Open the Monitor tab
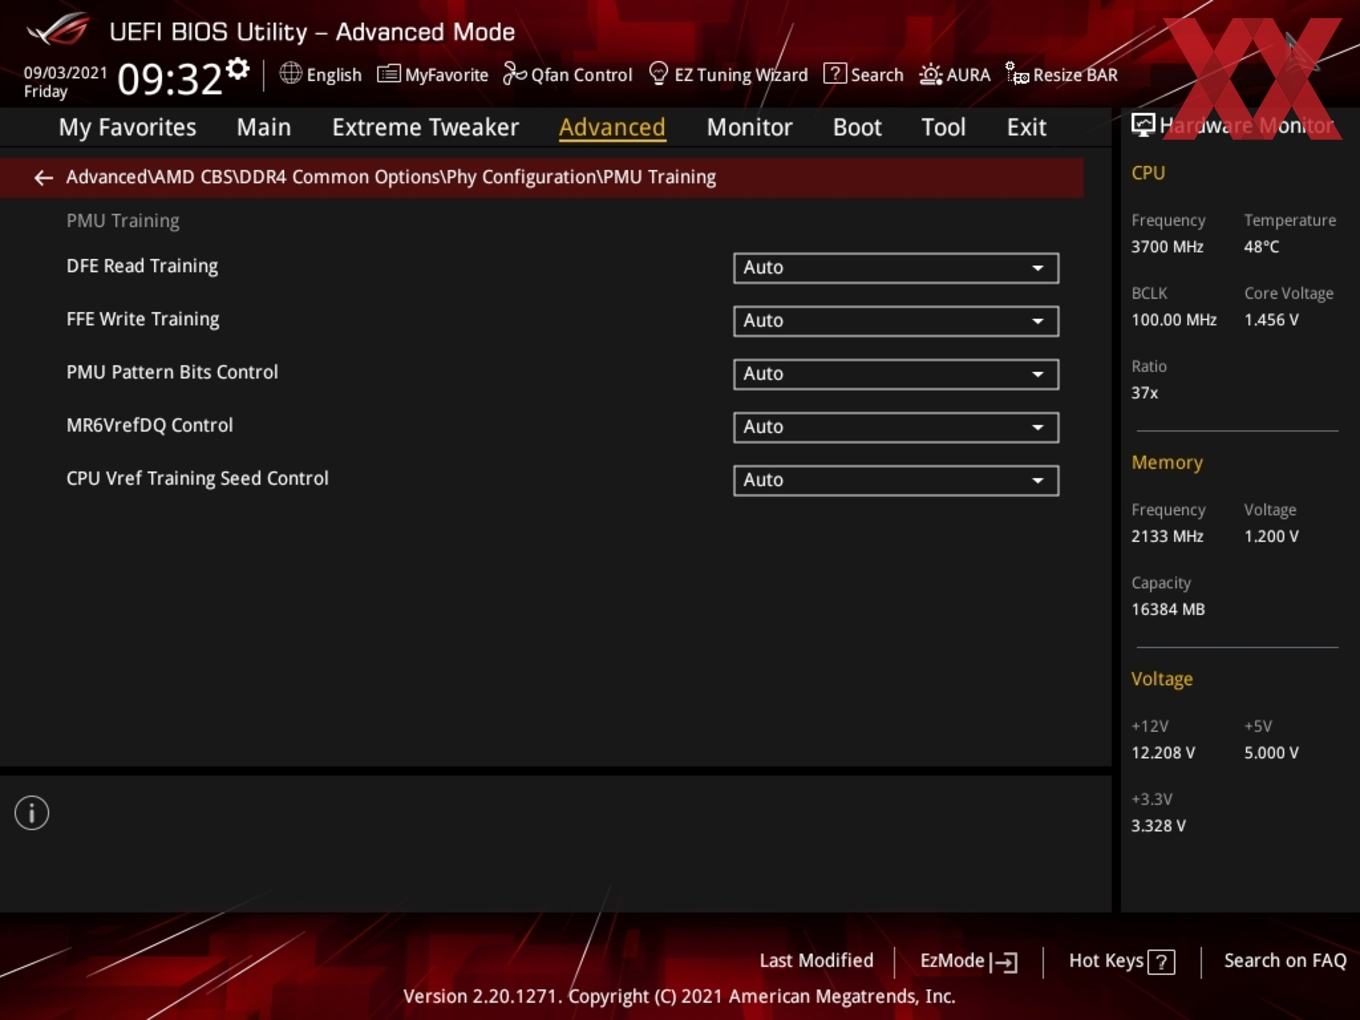The image size is (1360, 1020). point(749,127)
